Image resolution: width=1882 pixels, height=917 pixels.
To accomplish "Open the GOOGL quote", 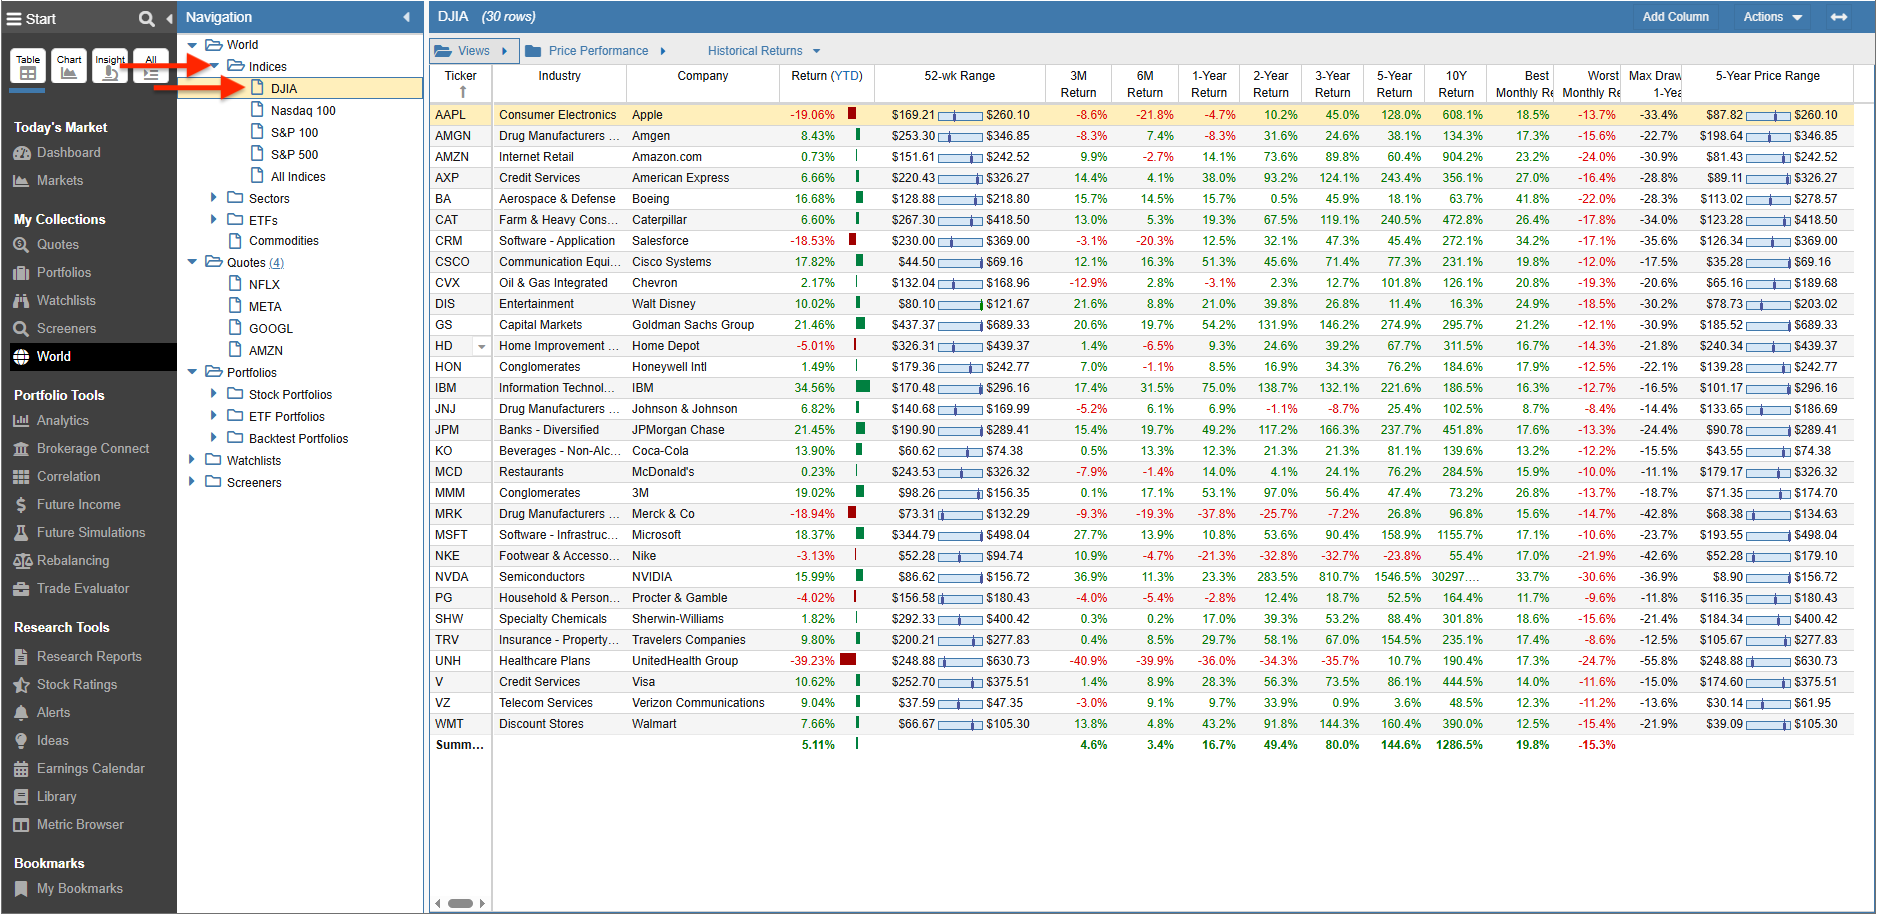I will click(270, 329).
